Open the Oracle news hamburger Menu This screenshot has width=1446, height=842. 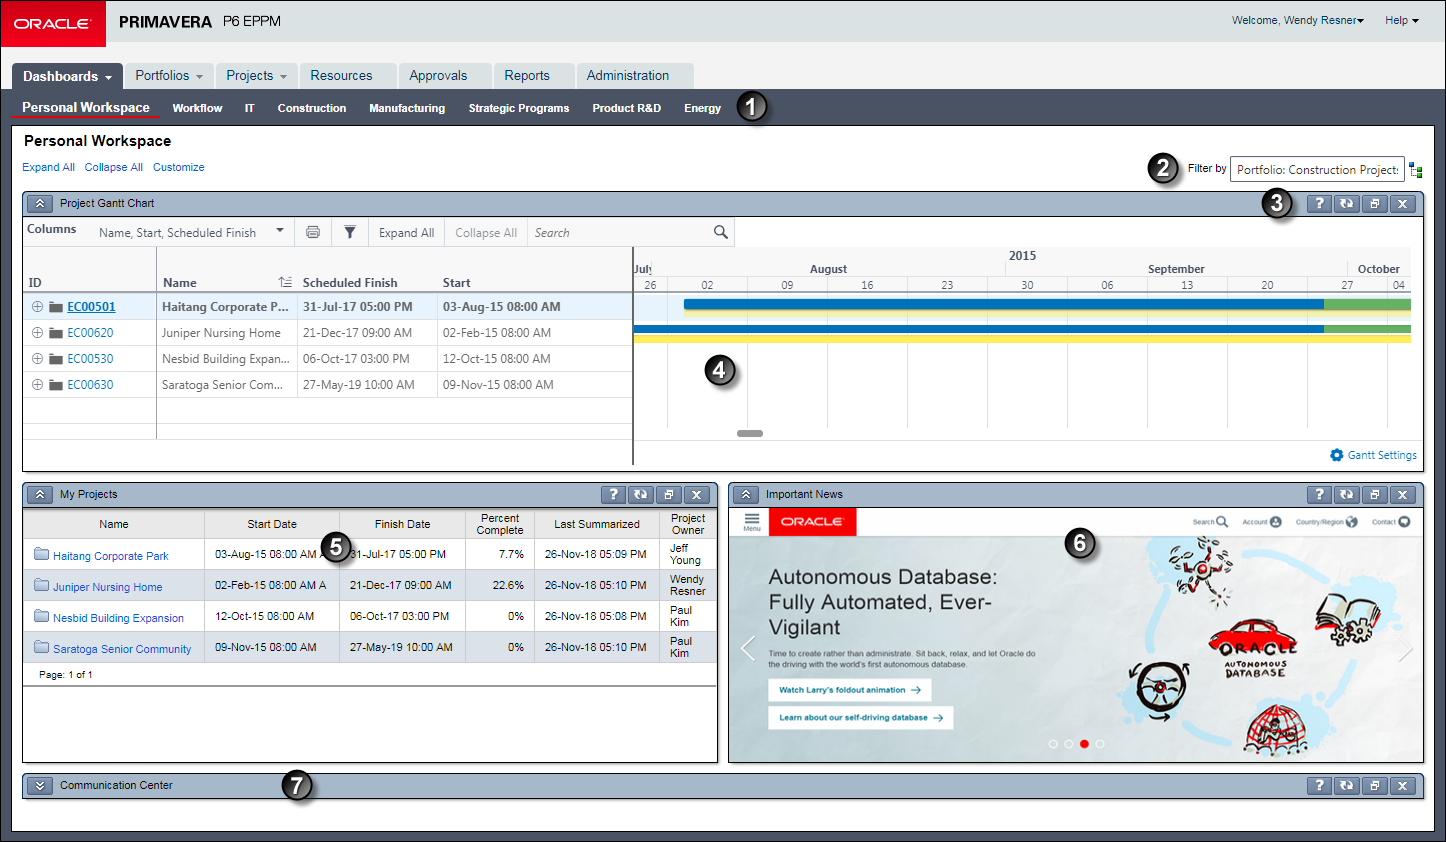752,521
